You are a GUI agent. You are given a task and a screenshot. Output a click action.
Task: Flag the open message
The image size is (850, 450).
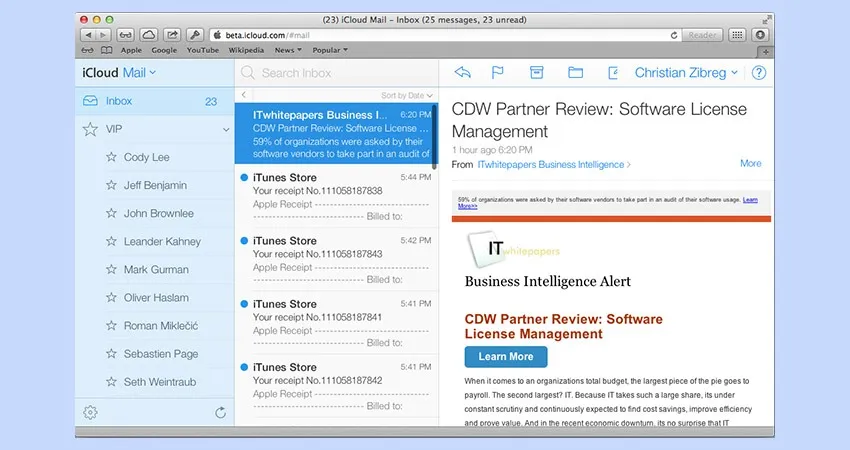497,72
